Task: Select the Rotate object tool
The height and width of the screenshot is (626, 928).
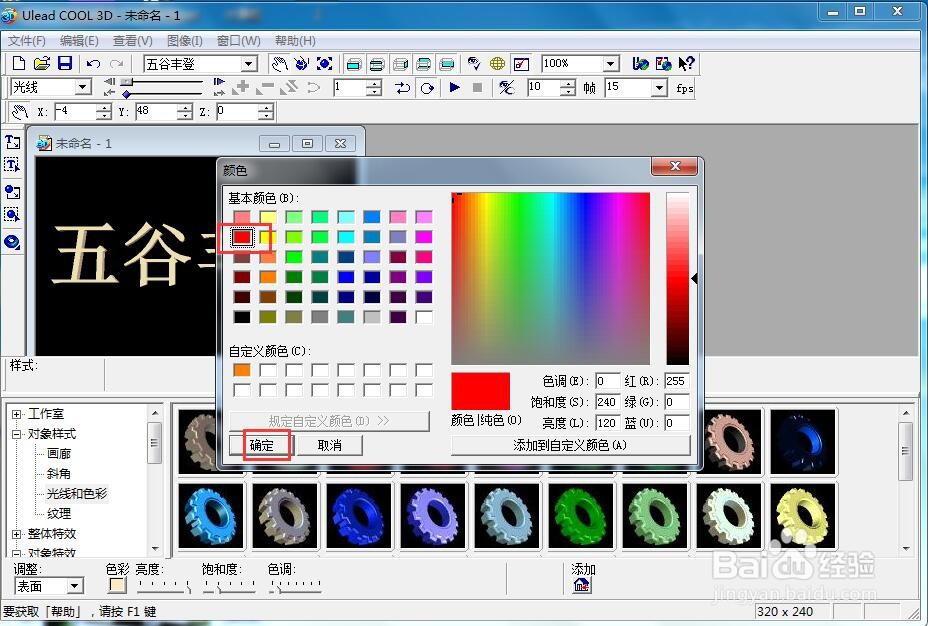Action: click(301, 63)
